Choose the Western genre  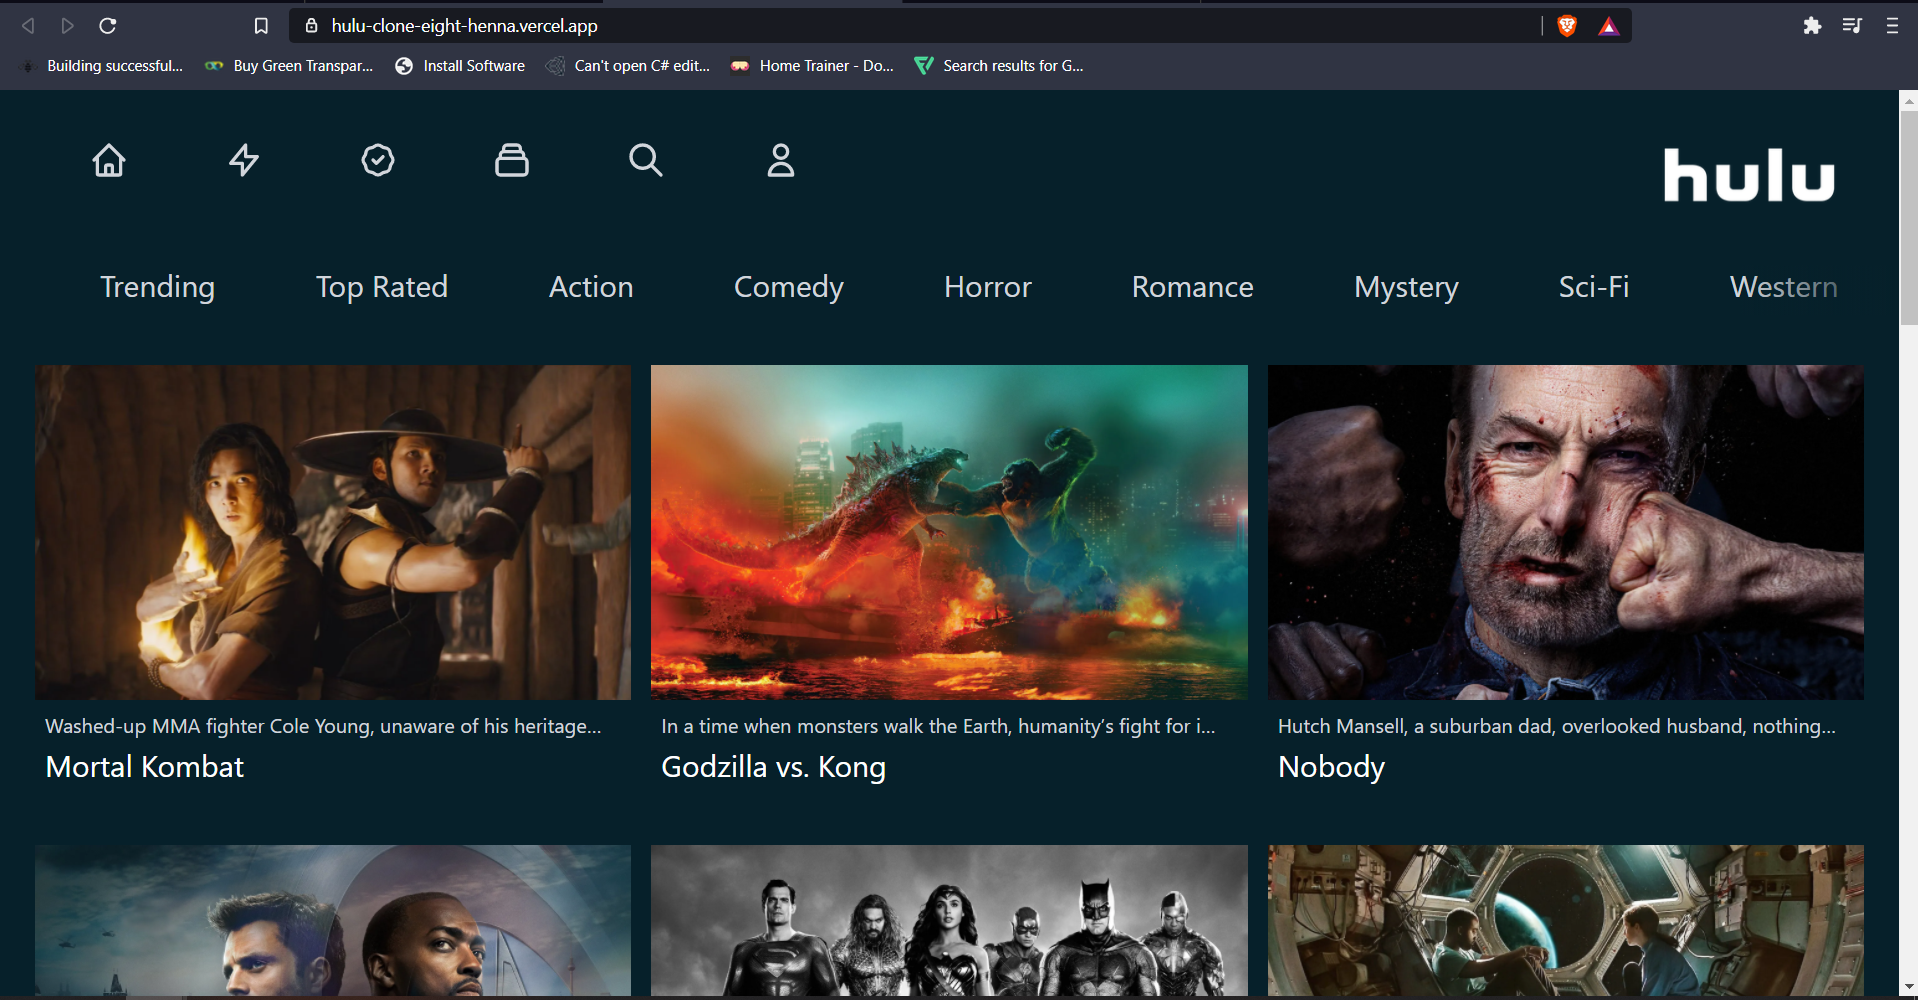[1784, 287]
